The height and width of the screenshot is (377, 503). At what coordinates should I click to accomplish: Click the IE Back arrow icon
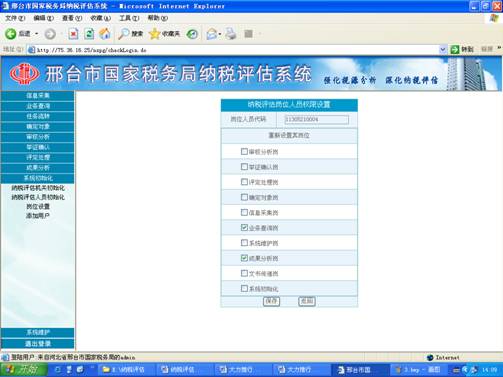pyautogui.click(x=11, y=34)
